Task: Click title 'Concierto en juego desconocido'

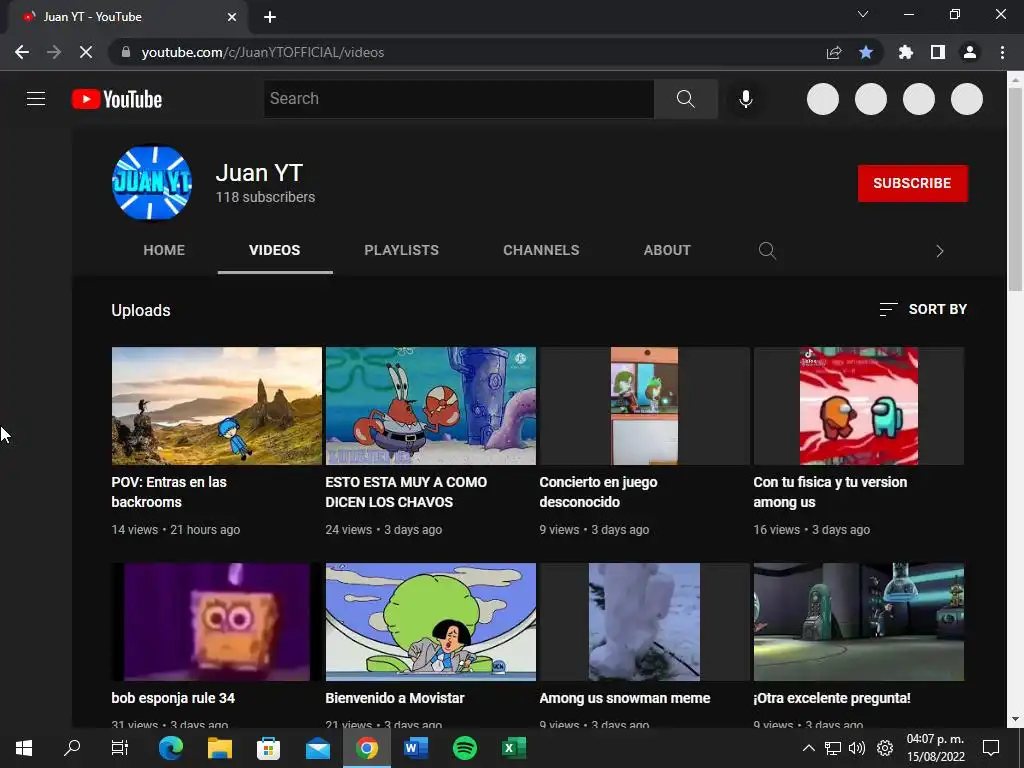Action: point(598,492)
